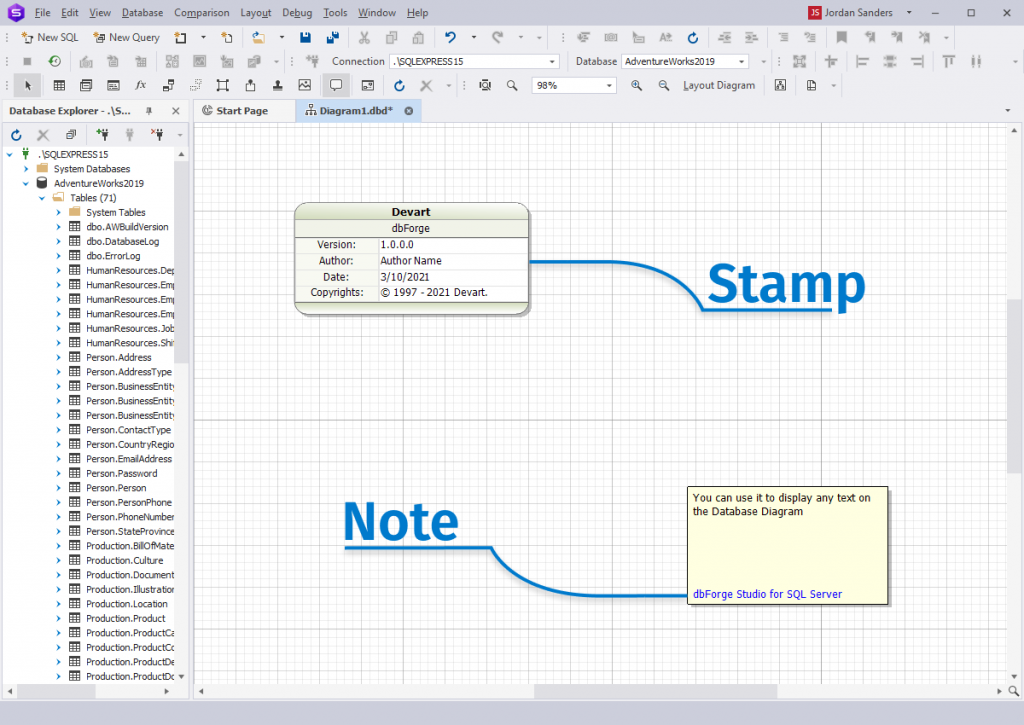Expand the System Databases folder
Image resolution: width=1024 pixels, height=725 pixels.
[x=26, y=169]
